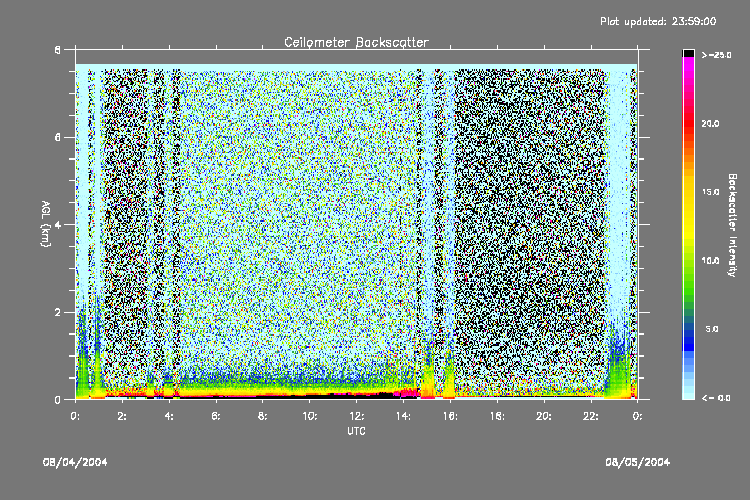Viewport: 750px width, 500px height.
Task: Click the x-axis tick label '6:'
Action: point(216,416)
